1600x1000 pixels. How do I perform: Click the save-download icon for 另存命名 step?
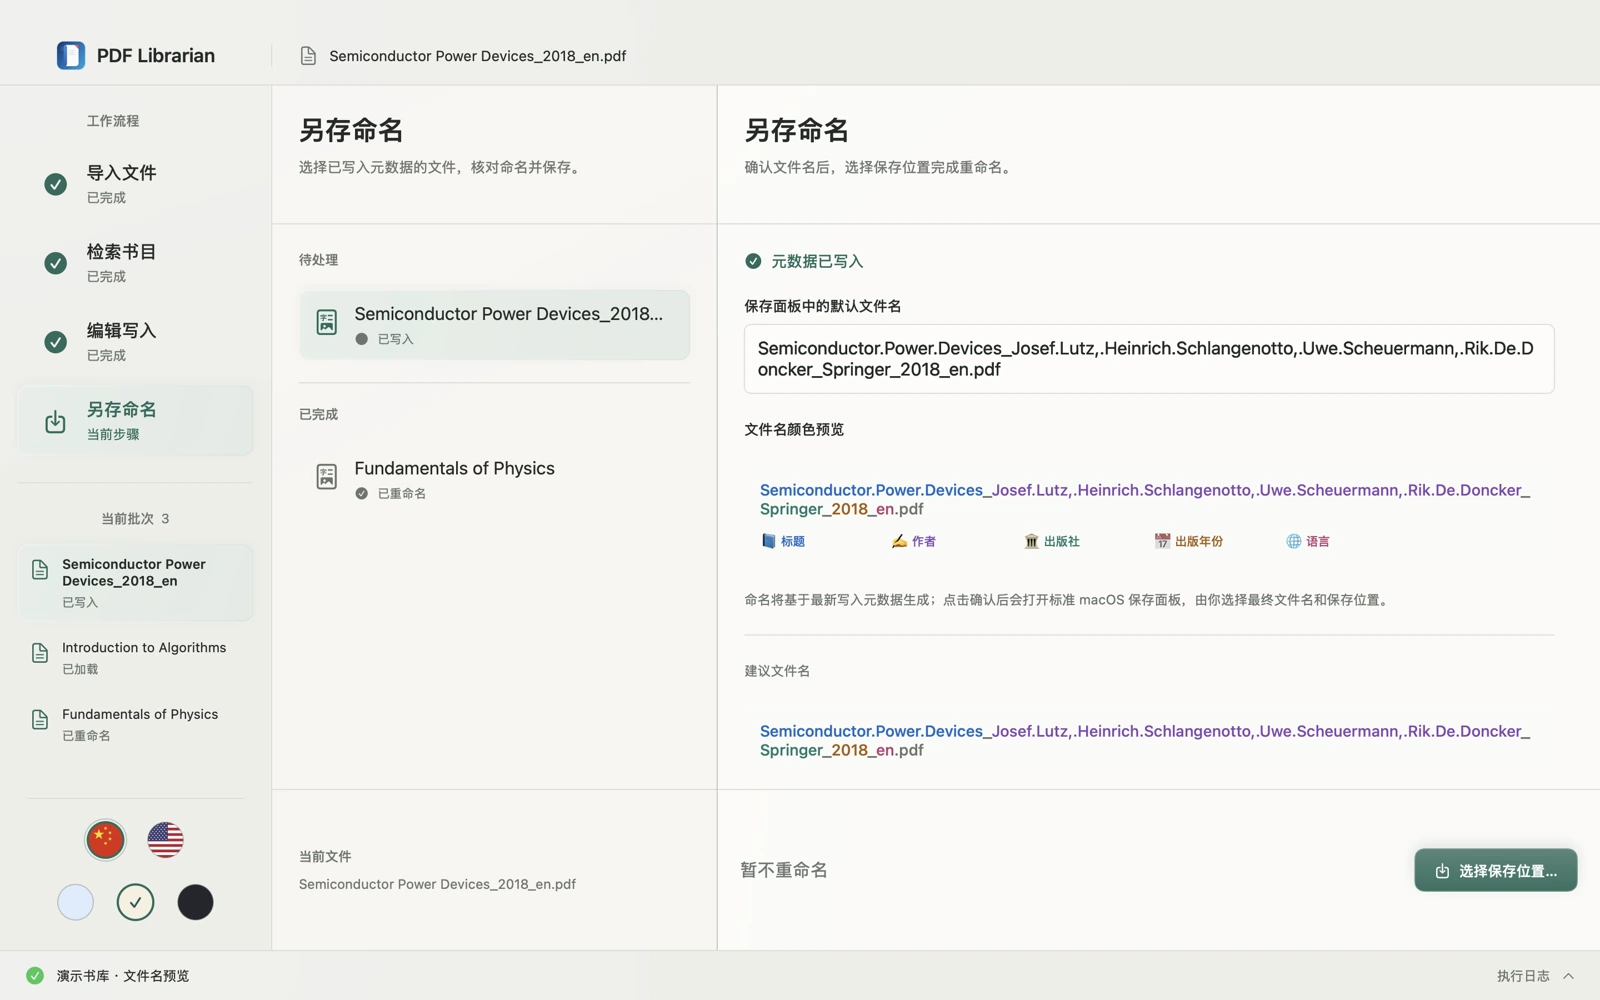(56, 421)
